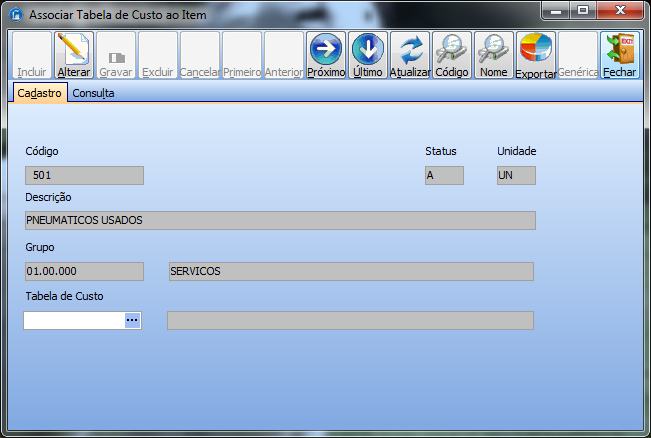Click the Código field showing 501

[x=84, y=176]
